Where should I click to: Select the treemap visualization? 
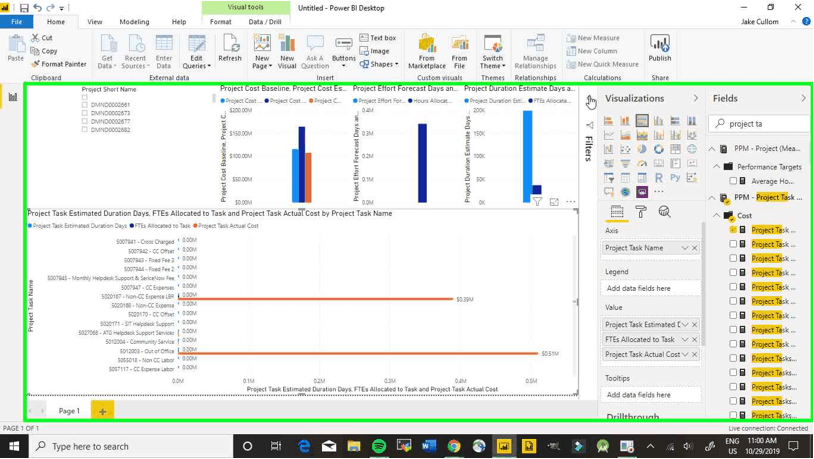click(x=675, y=149)
